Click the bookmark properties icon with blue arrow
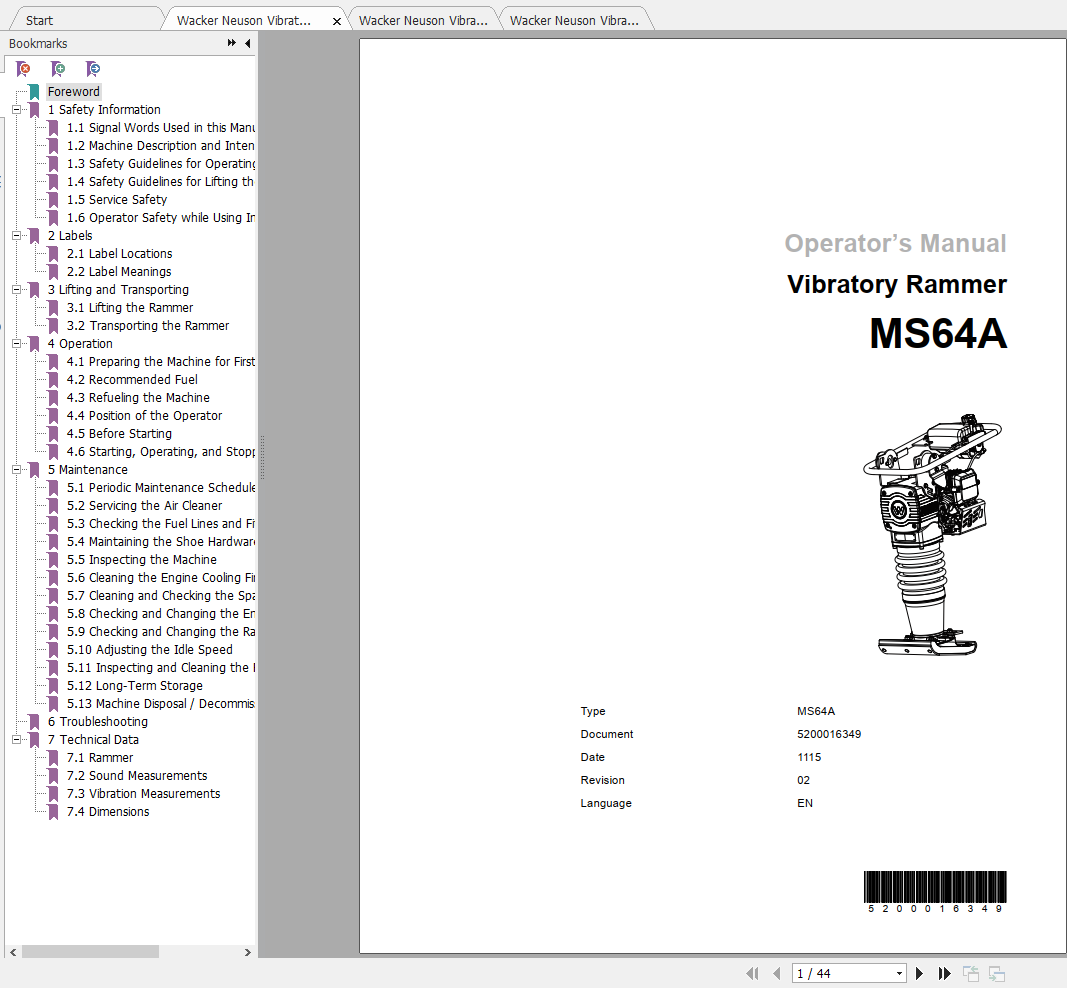 coord(93,69)
